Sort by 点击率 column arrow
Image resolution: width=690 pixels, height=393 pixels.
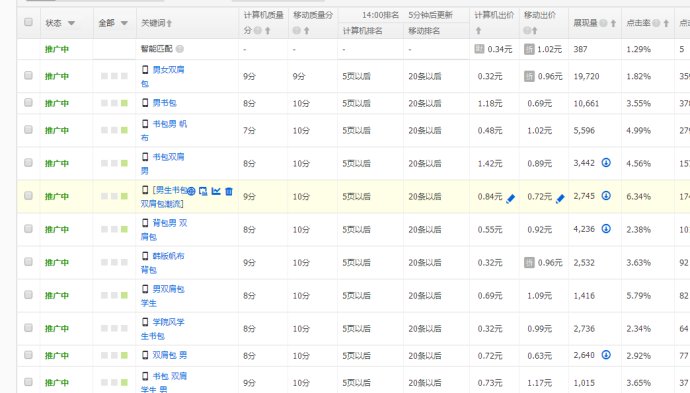[x=666, y=23]
